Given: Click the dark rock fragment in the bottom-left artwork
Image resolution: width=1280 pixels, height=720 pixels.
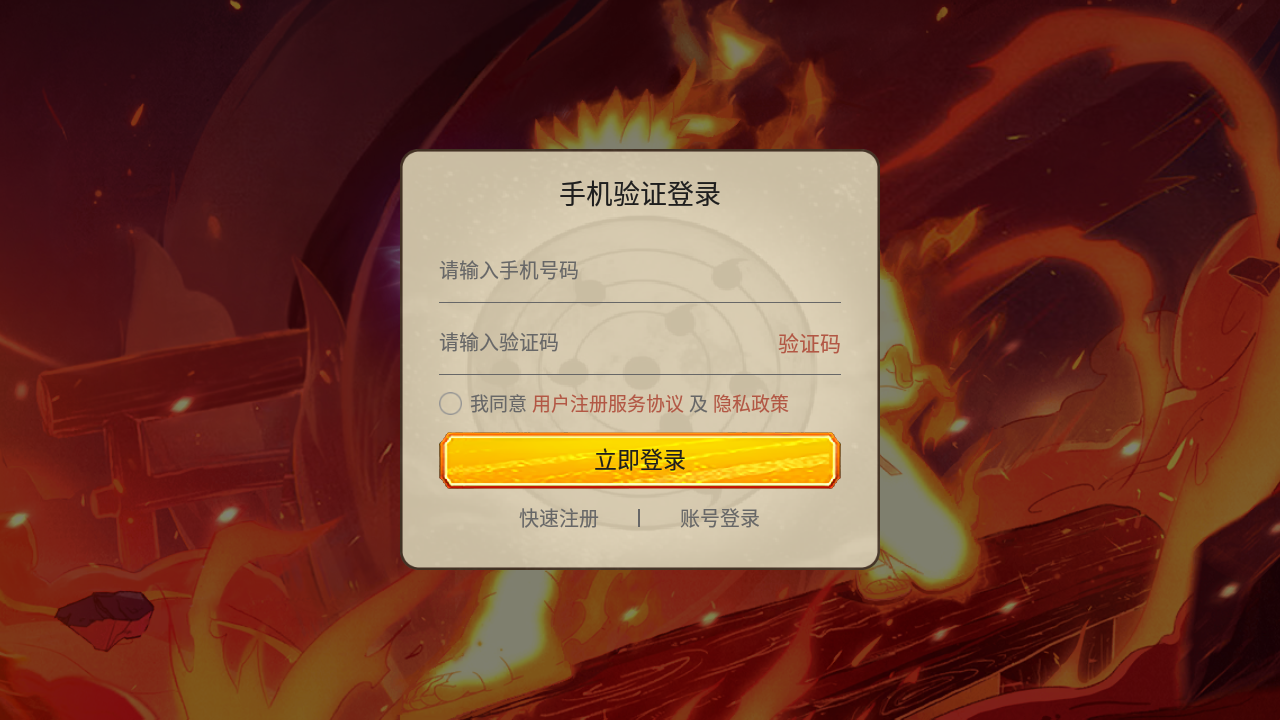Looking at the screenshot, I should click(x=105, y=615).
